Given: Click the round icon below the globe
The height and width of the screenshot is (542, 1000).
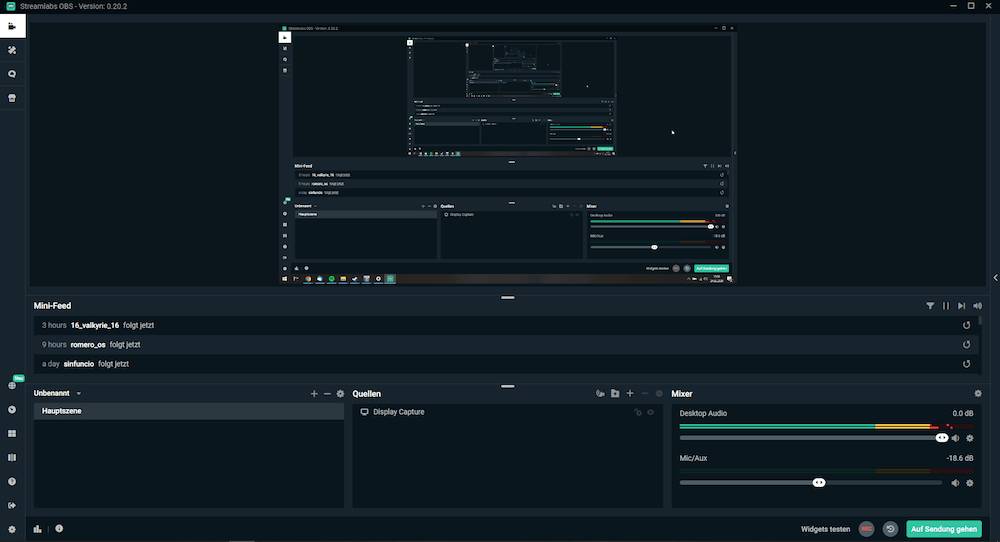Looking at the screenshot, I should (12, 409).
